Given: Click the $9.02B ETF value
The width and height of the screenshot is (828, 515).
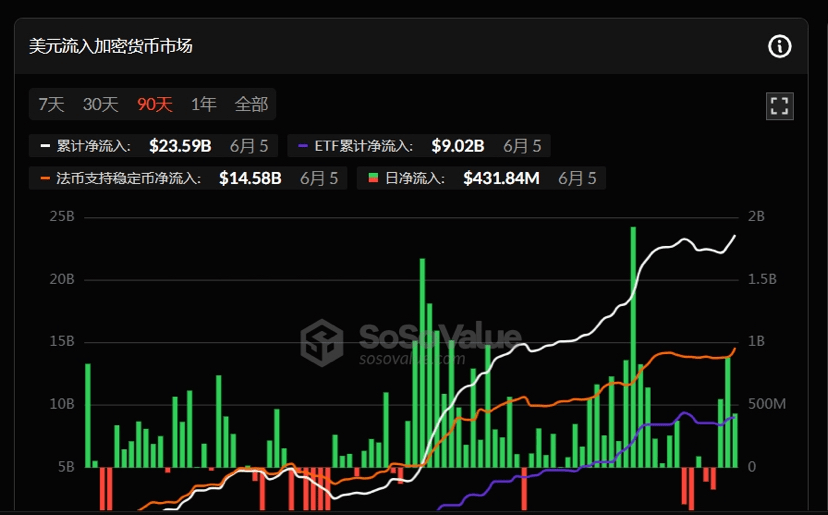Looking at the screenshot, I should coord(458,146).
